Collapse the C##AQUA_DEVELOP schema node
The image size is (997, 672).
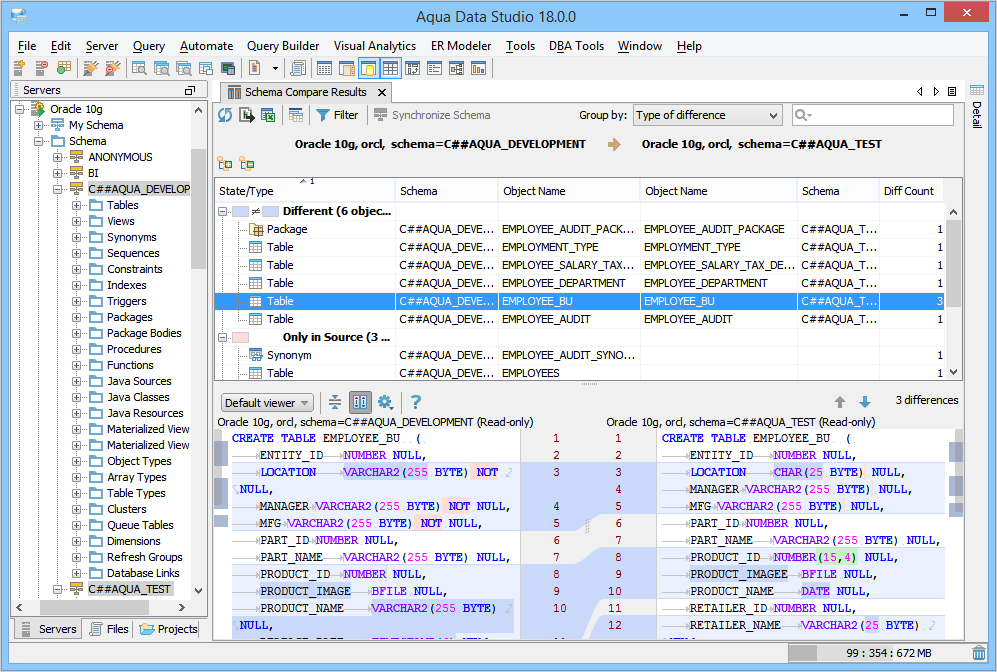coord(57,189)
